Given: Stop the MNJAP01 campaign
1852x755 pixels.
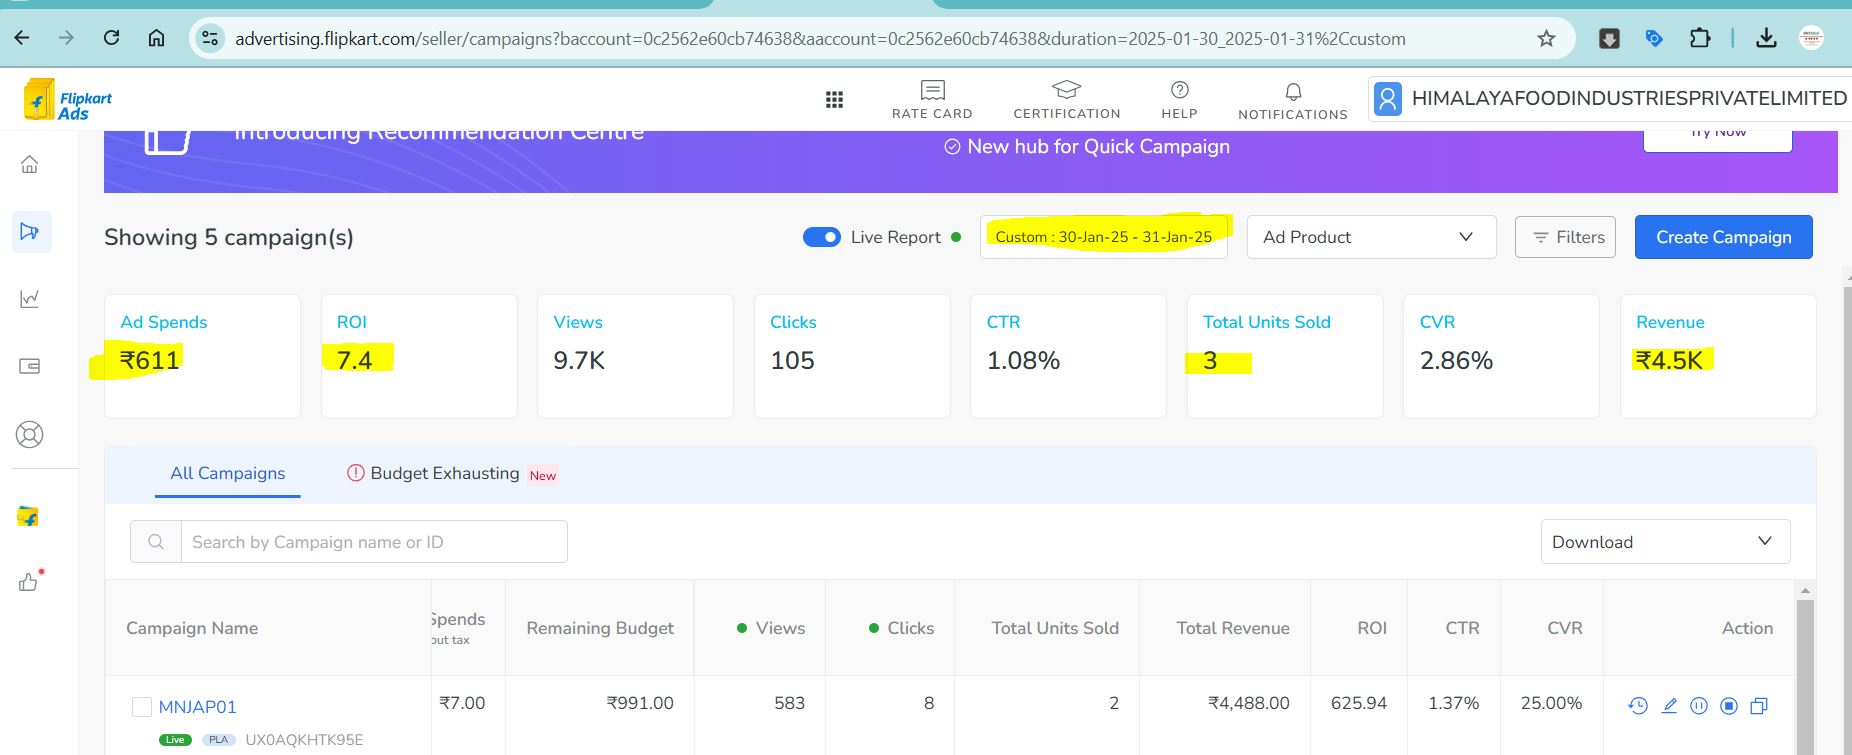Looking at the screenshot, I should (1729, 706).
